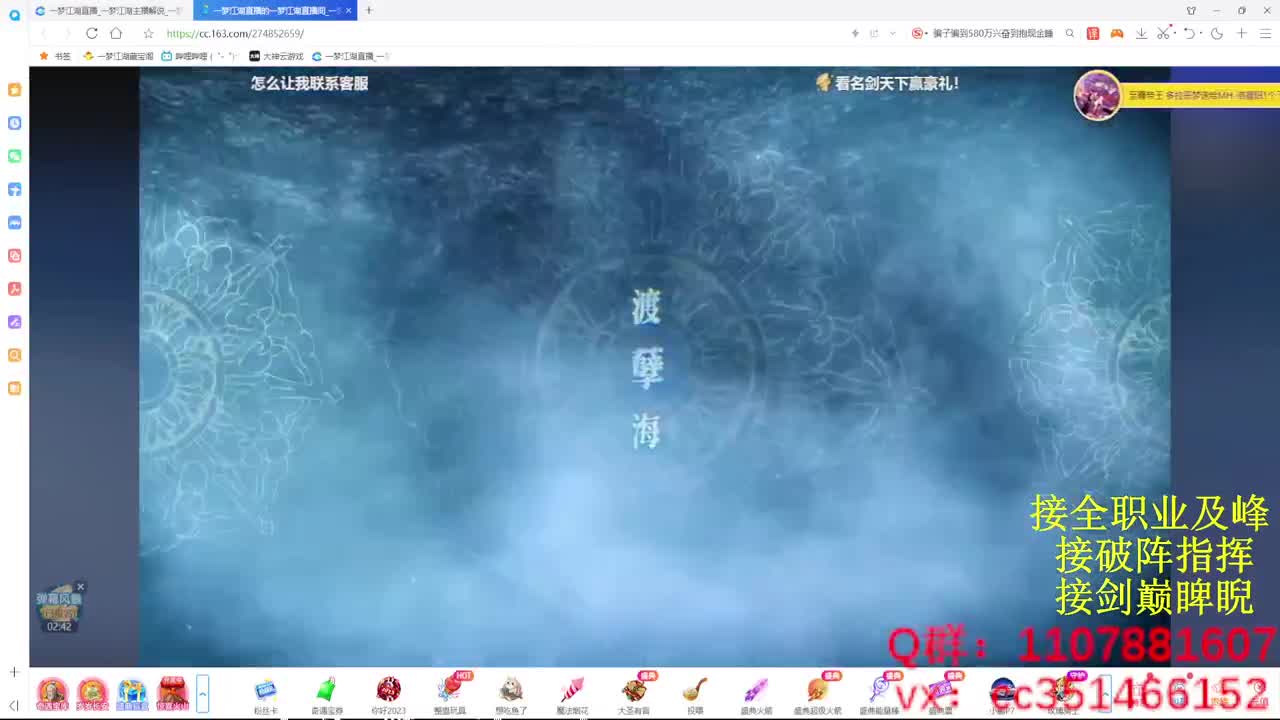
Task: Open the purple notes sidebar icon
Action: (x=14, y=322)
